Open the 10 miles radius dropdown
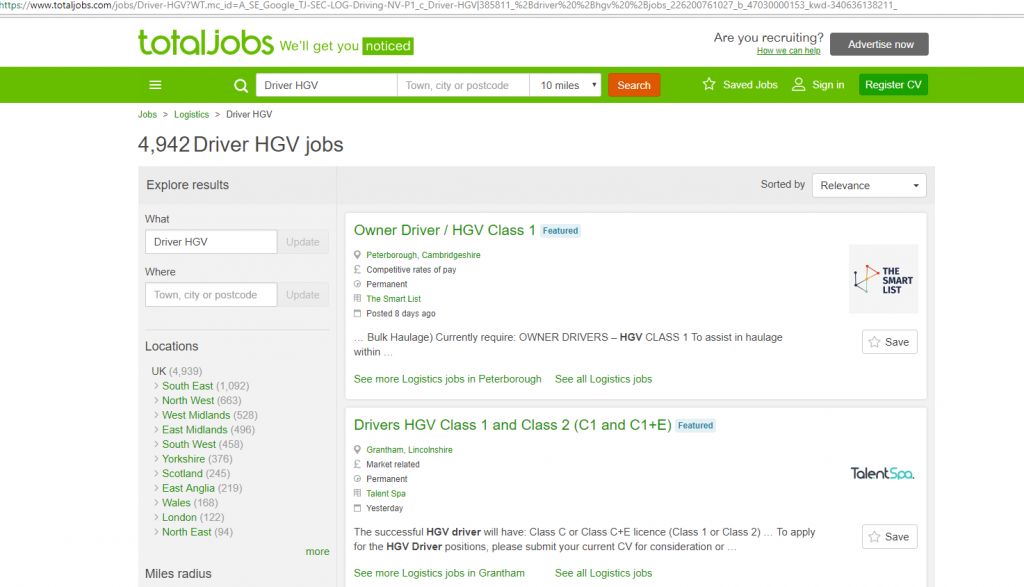The image size is (1024, 587). 565,85
